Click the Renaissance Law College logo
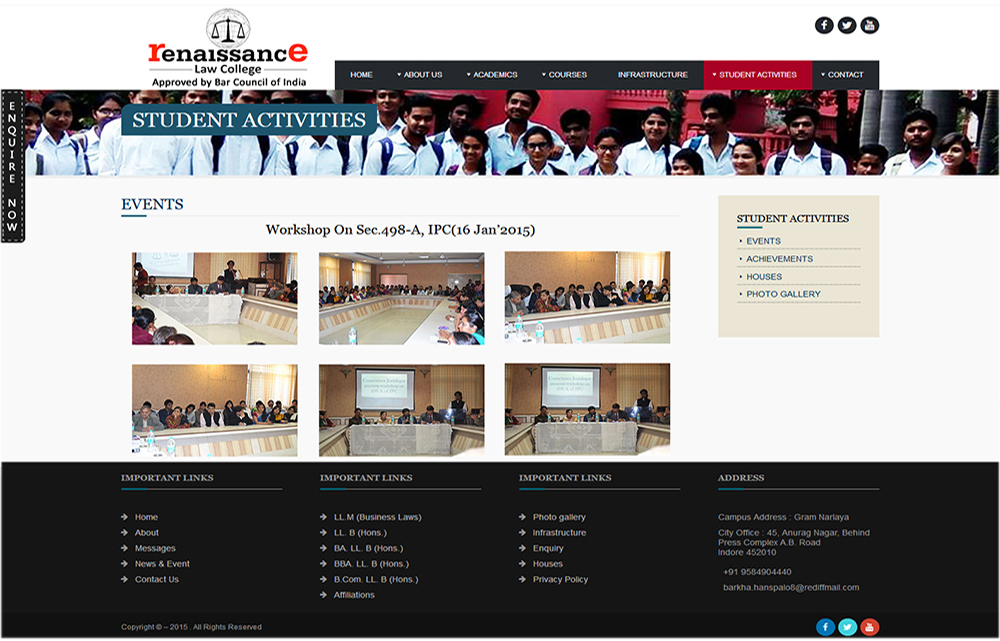 [229, 48]
